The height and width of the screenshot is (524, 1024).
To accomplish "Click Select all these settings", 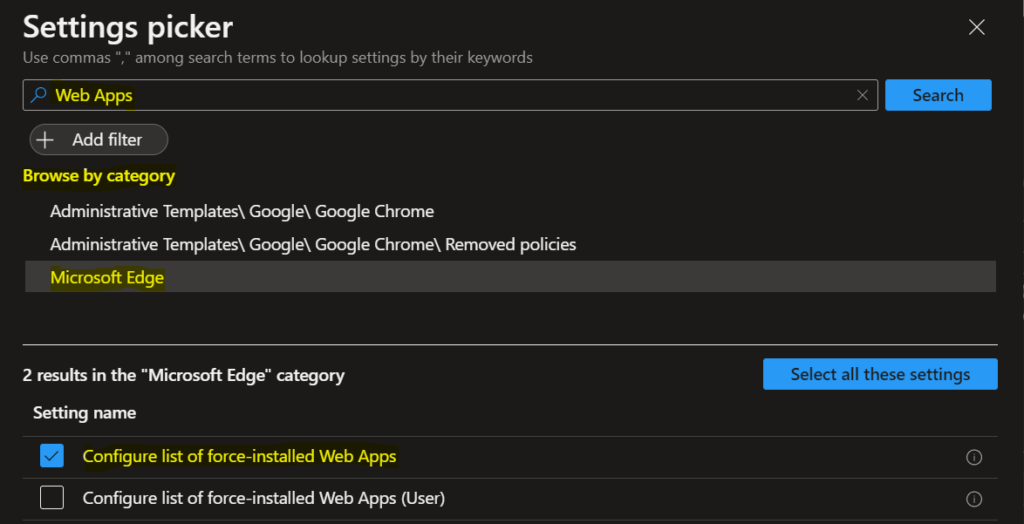I will tap(880, 374).
